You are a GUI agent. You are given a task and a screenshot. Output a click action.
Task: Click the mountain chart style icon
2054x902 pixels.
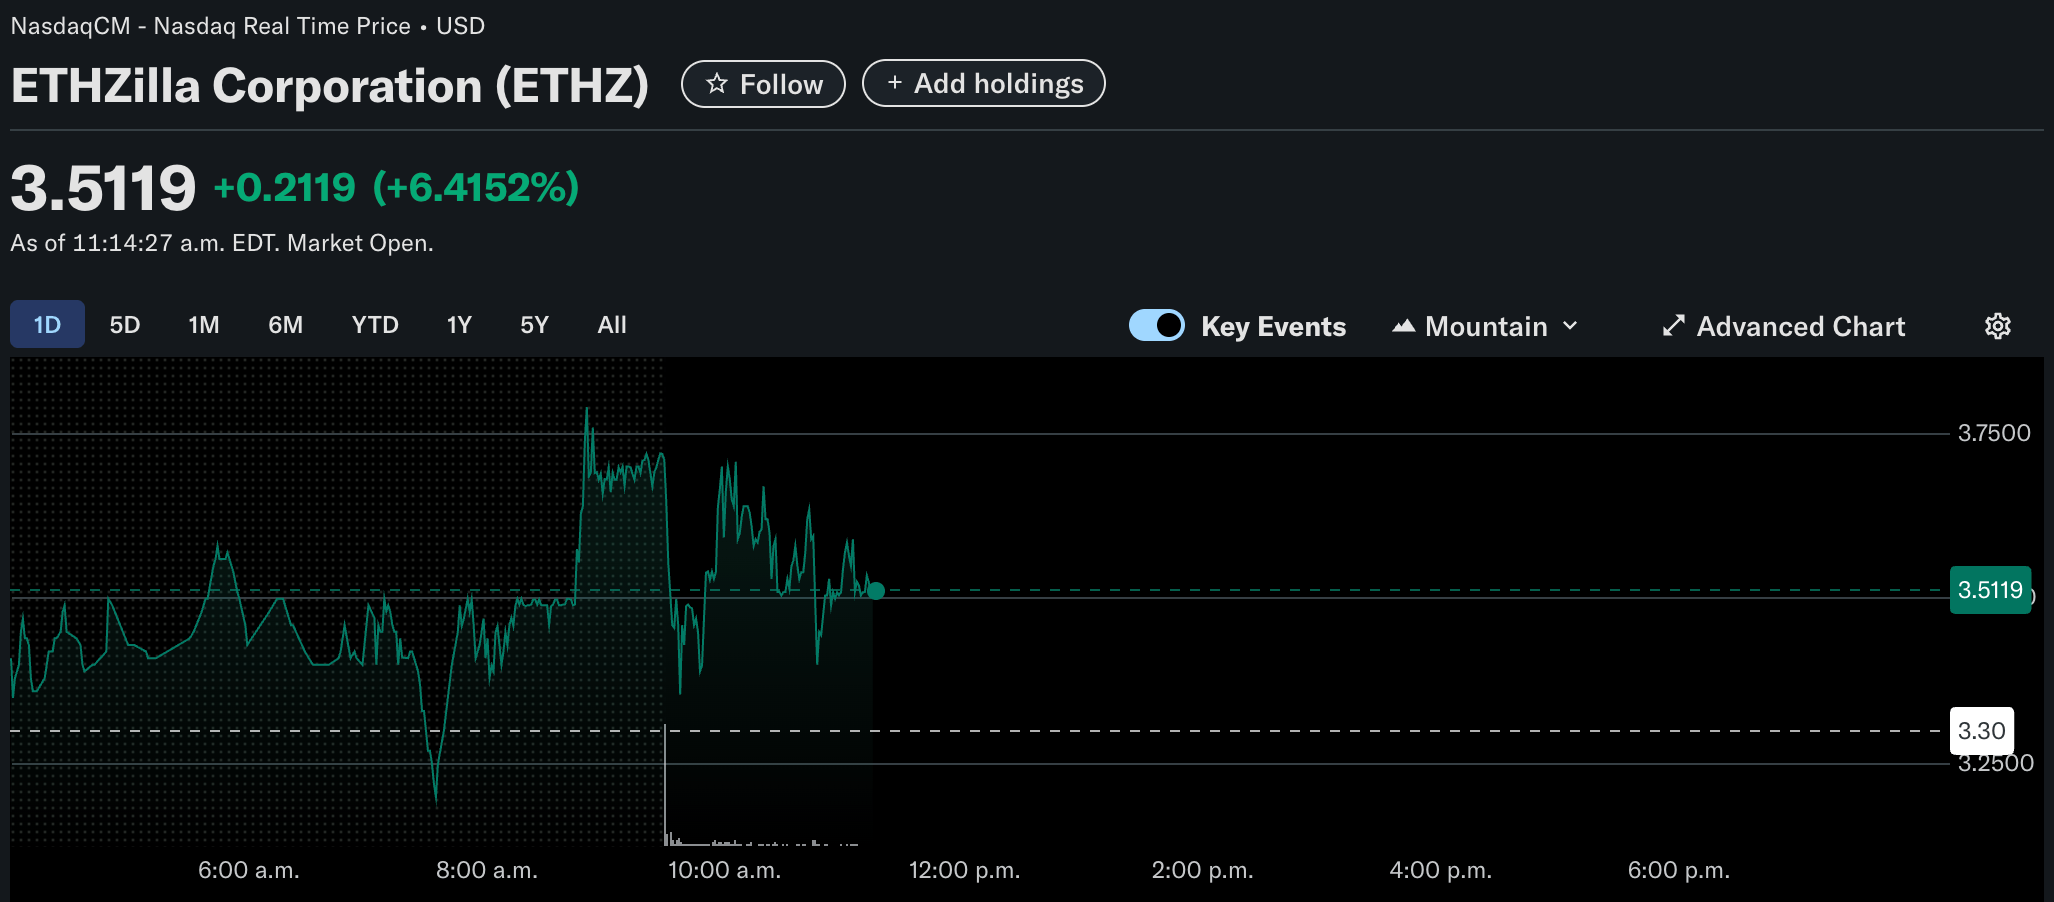1404,325
